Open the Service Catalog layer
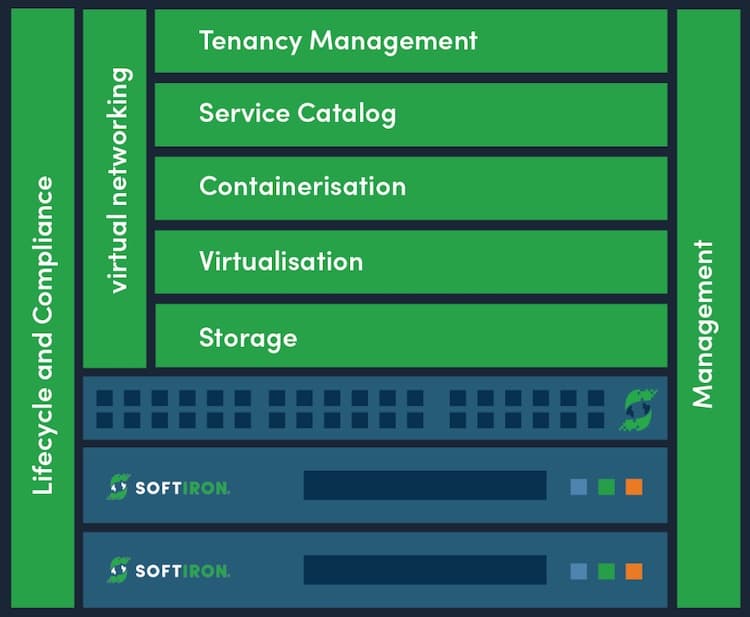 [410, 114]
